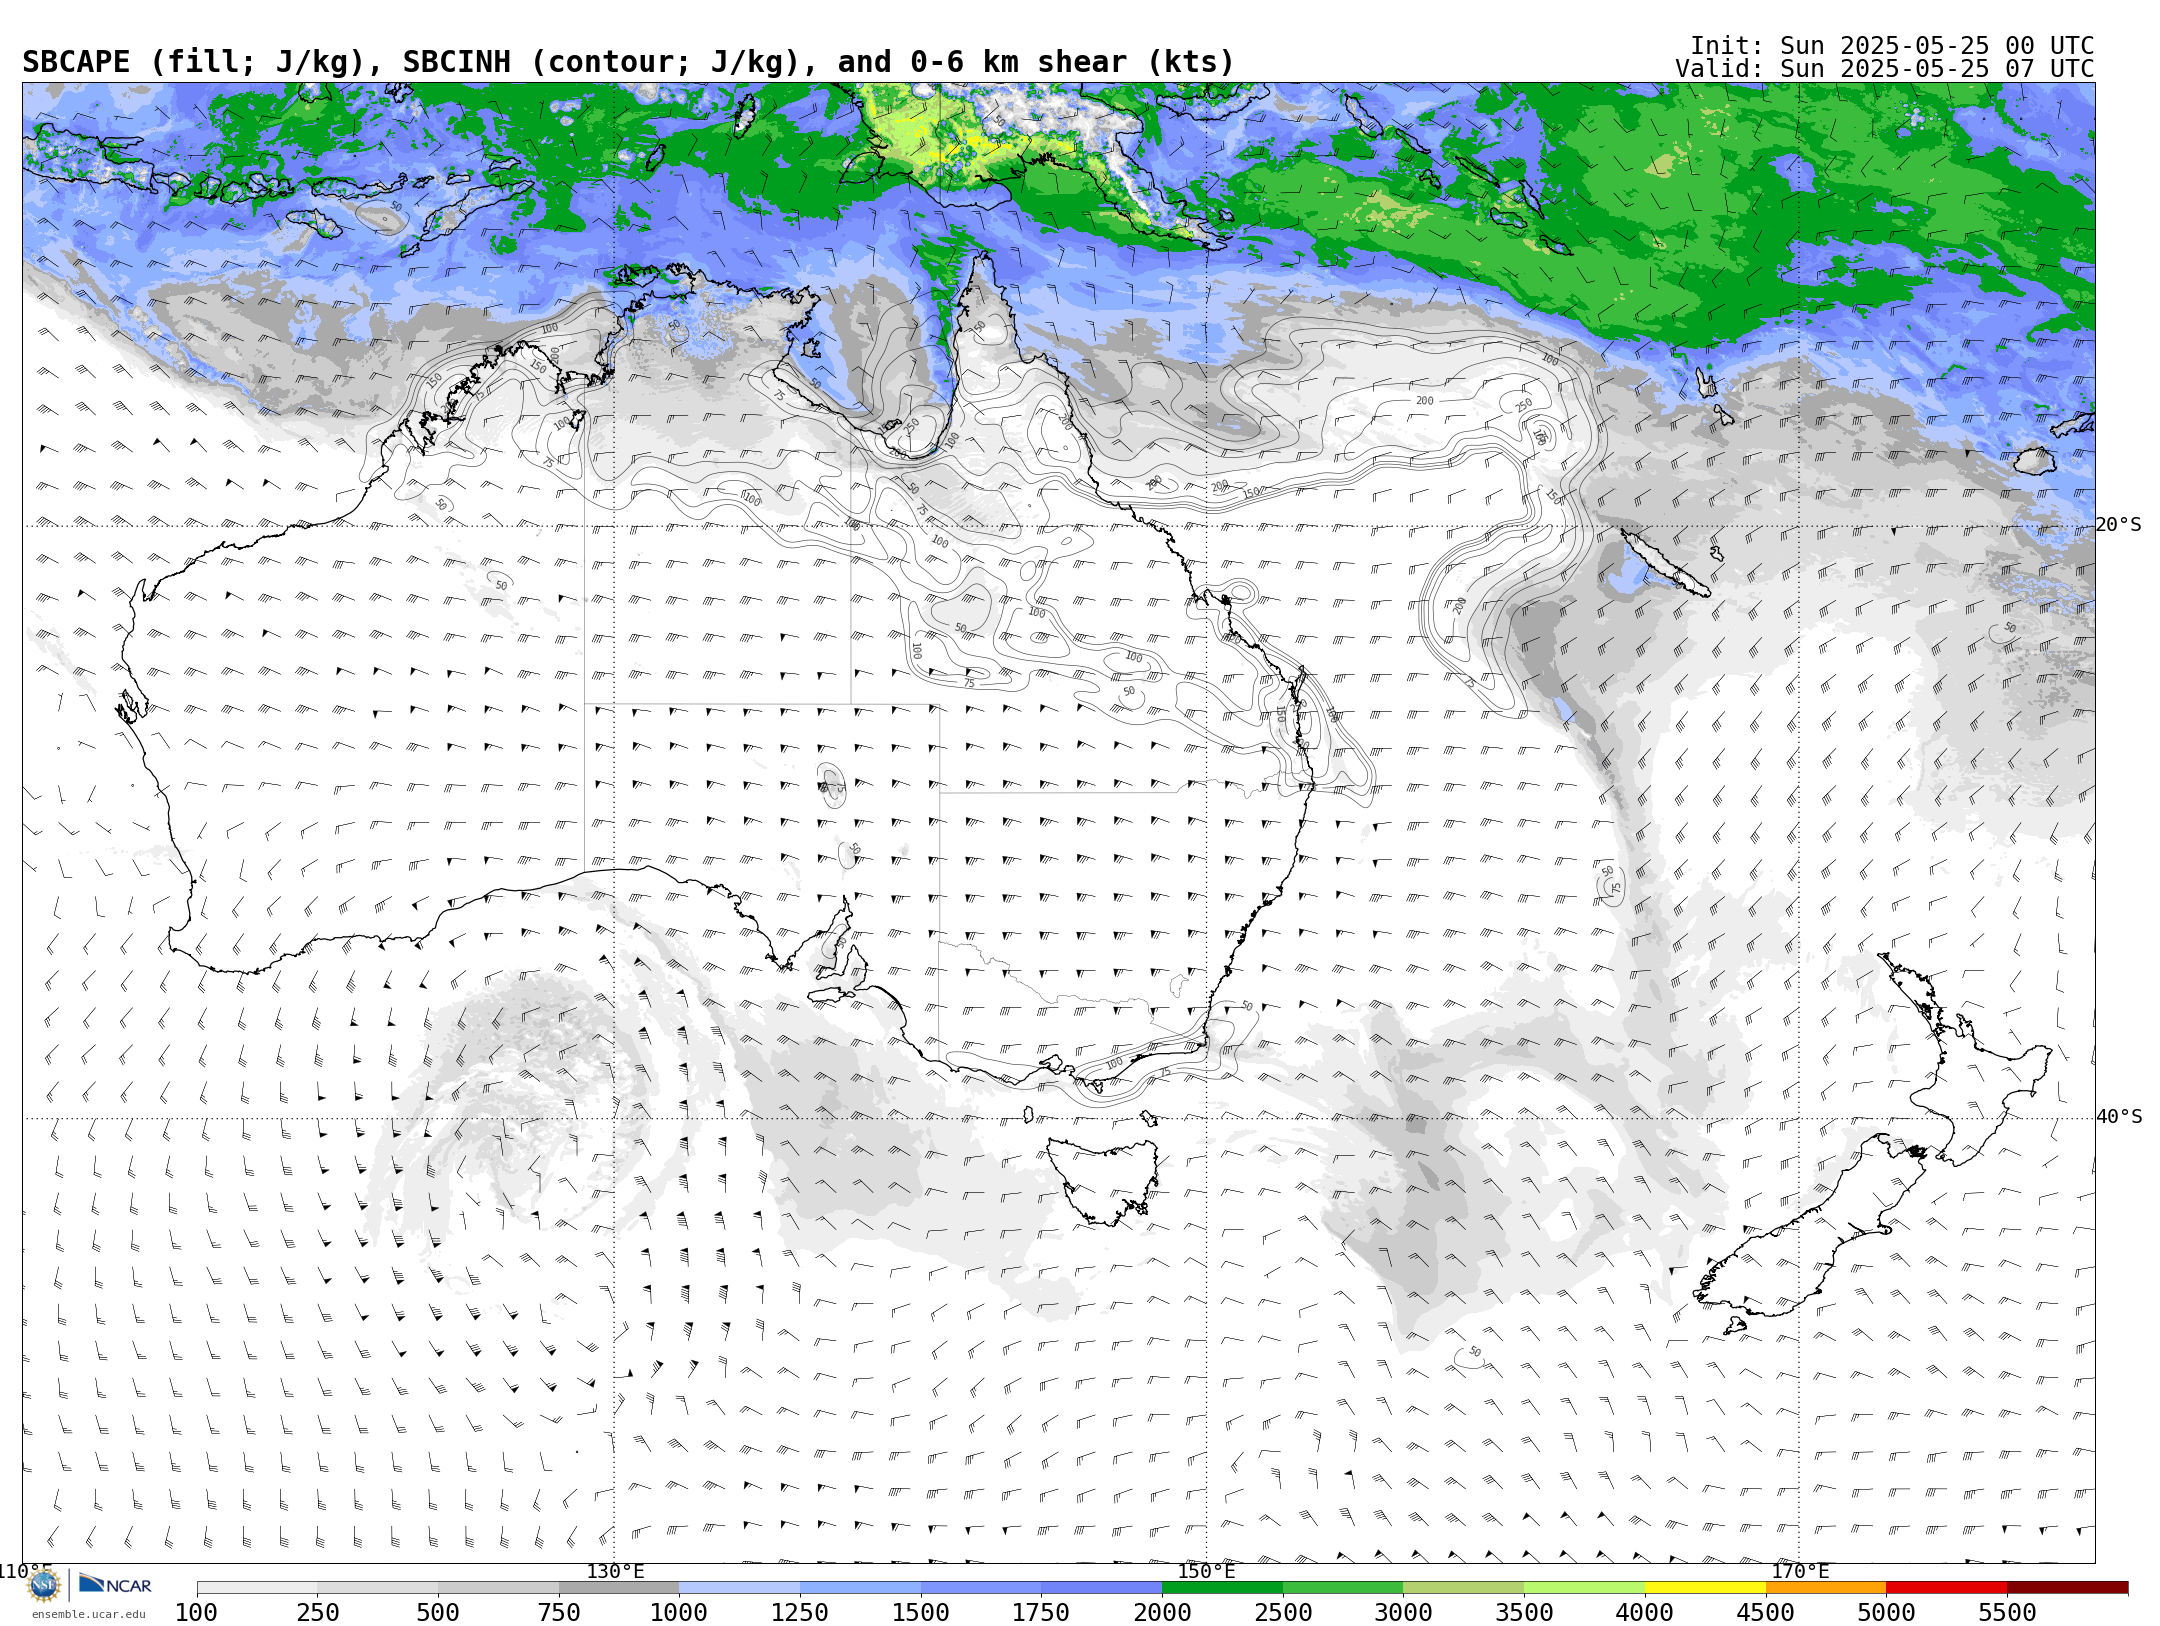The height and width of the screenshot is (1626, 2160).
Task: Pick the orange 4500–5000 colorbar segment
Action: (x=1826, y=1588)
